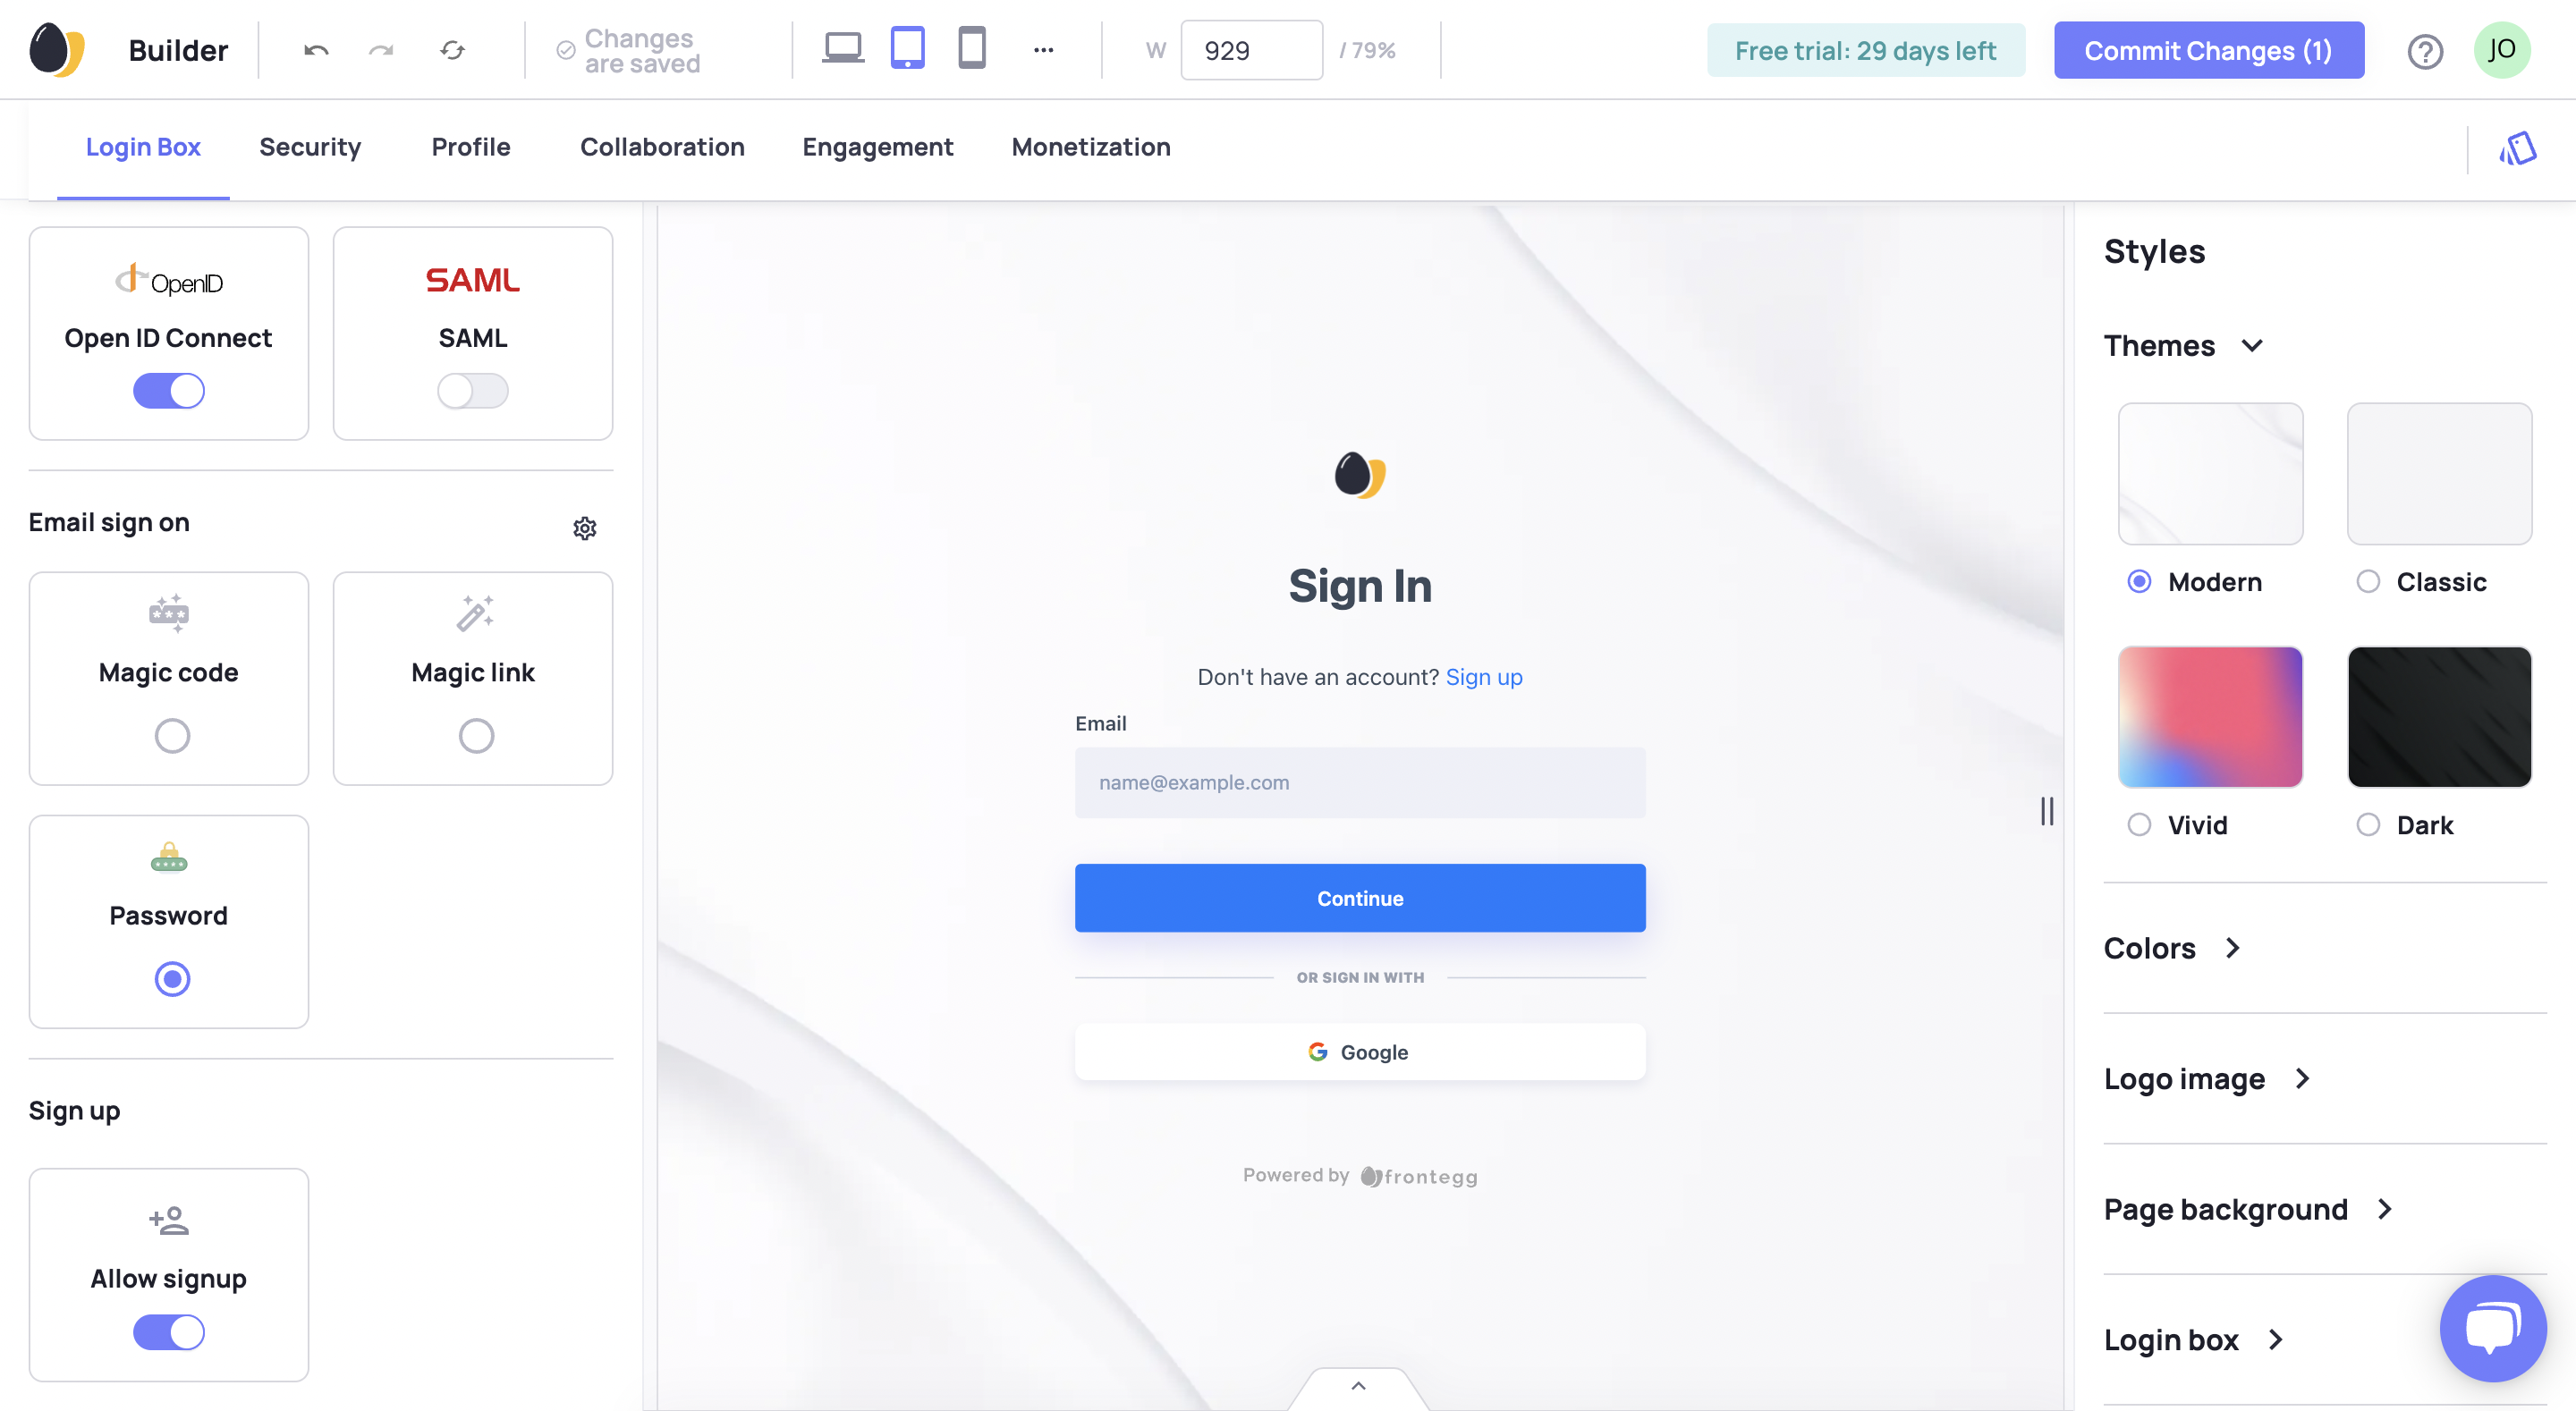Image resolution: width=2576 pixels, height=1411 pixels.
Task: Enable the SAML toggle
Action: [x=473, y=391]
